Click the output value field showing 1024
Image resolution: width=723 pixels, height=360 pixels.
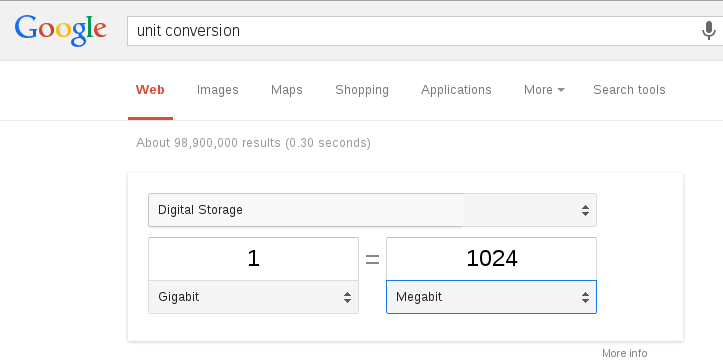[491, 259]
